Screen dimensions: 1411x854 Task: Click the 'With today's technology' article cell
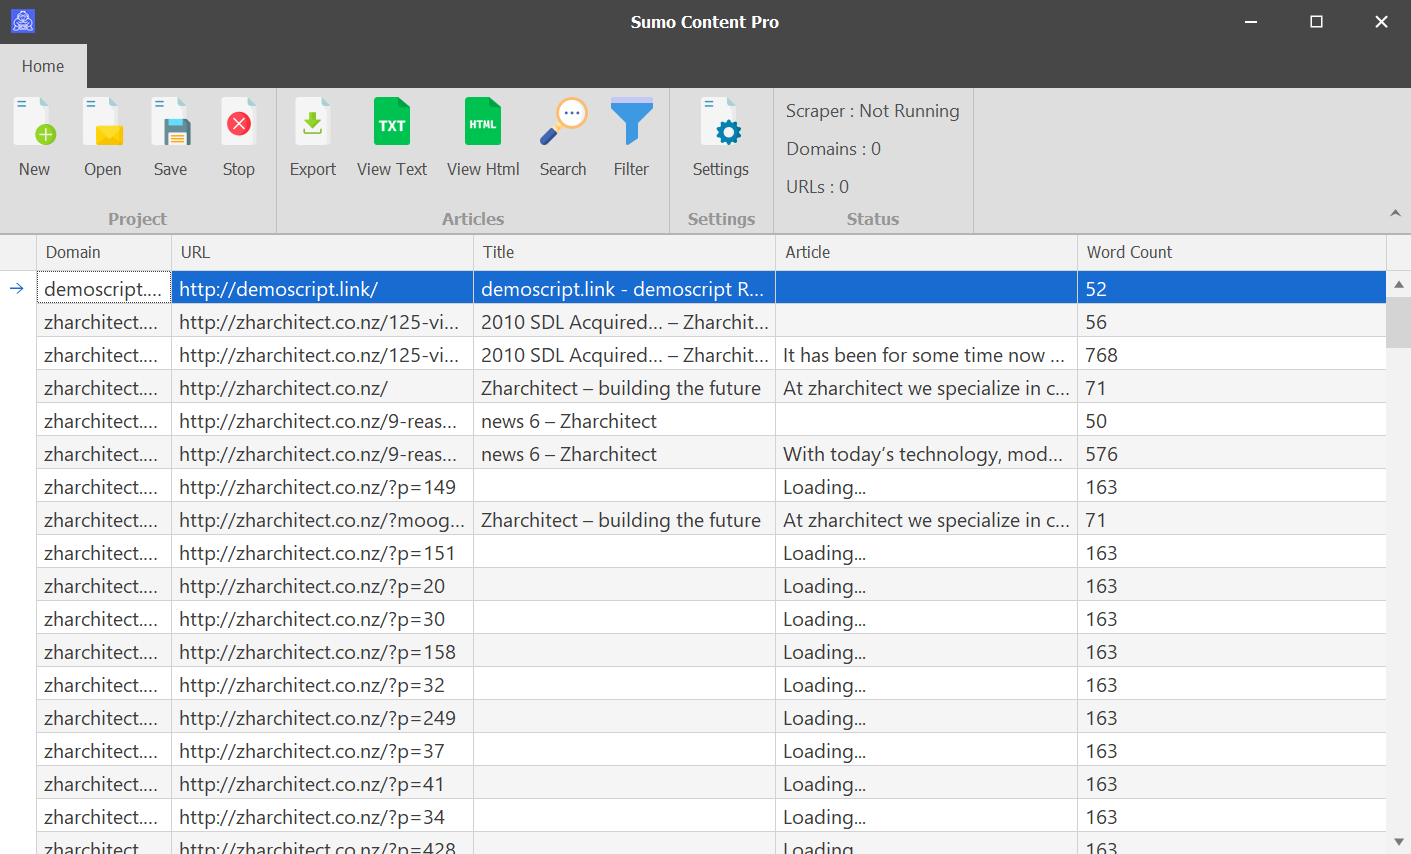(926, 454)
